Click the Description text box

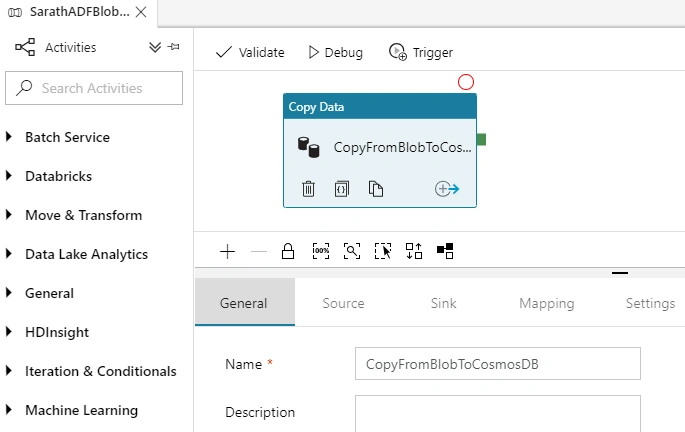tap(498, 413)
